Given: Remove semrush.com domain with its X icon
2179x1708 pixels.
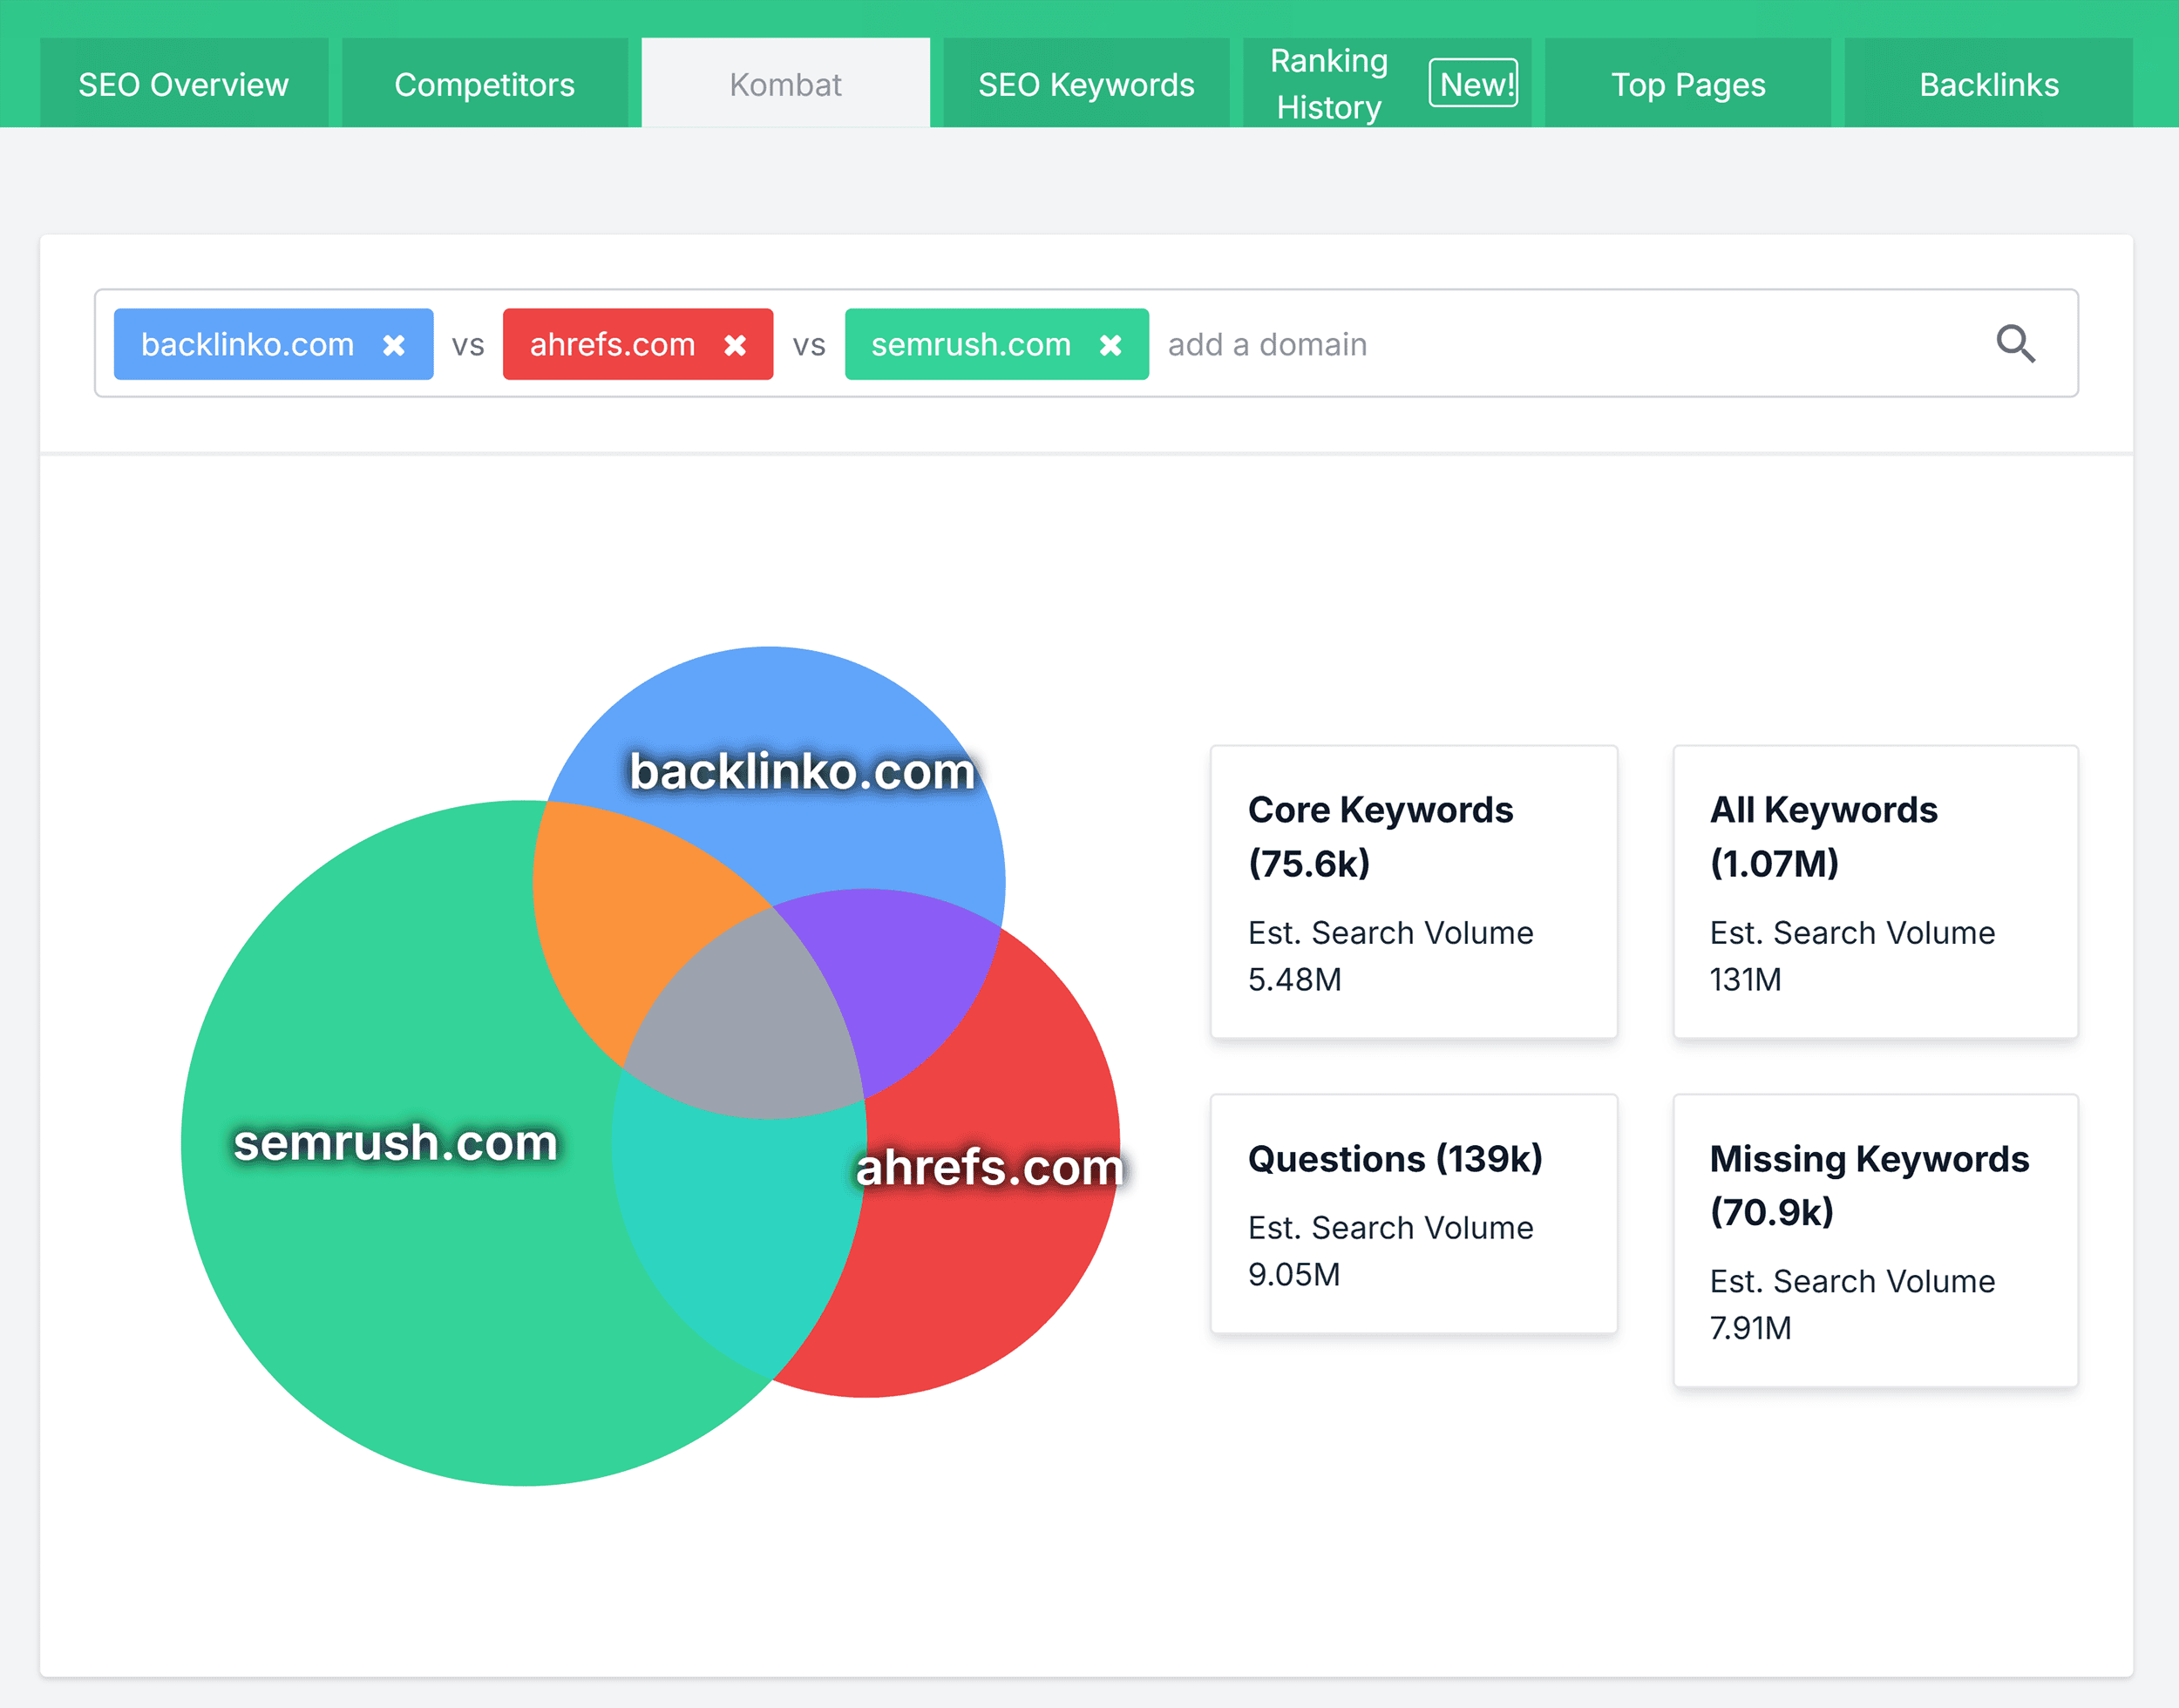Looking at the screenshot, I should 1110,345.
